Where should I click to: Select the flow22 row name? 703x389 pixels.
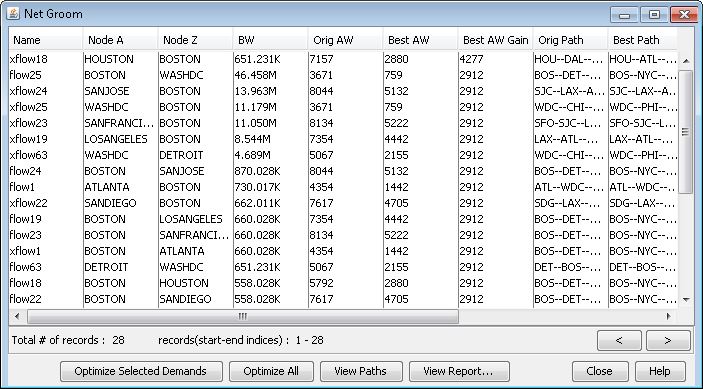pos(26,299)
